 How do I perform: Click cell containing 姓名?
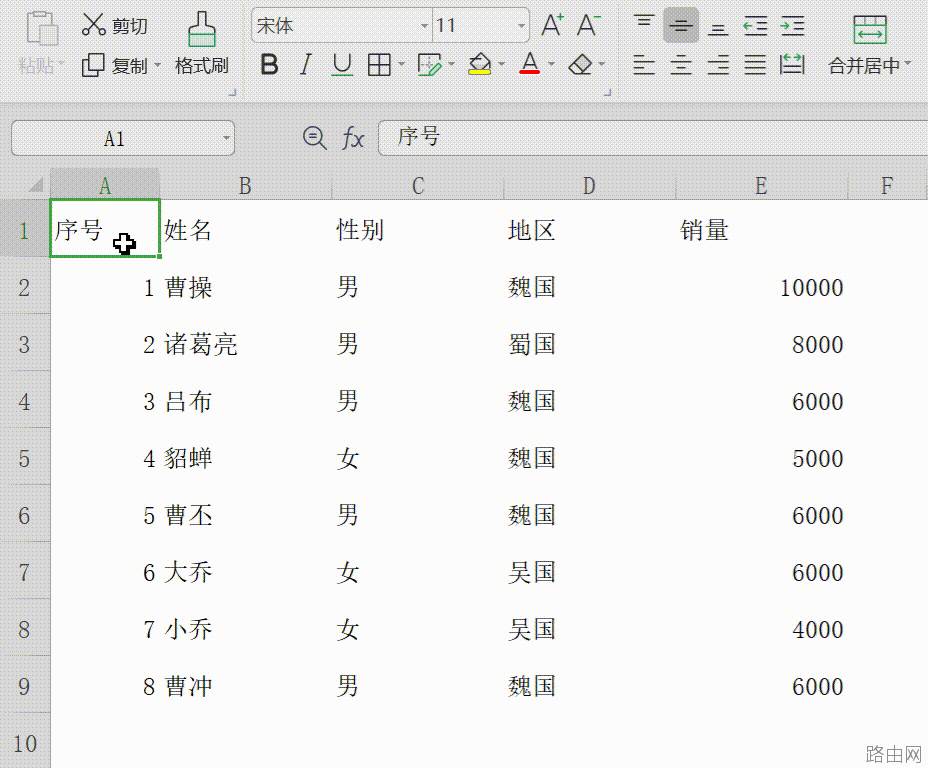(x=246, y=230)
